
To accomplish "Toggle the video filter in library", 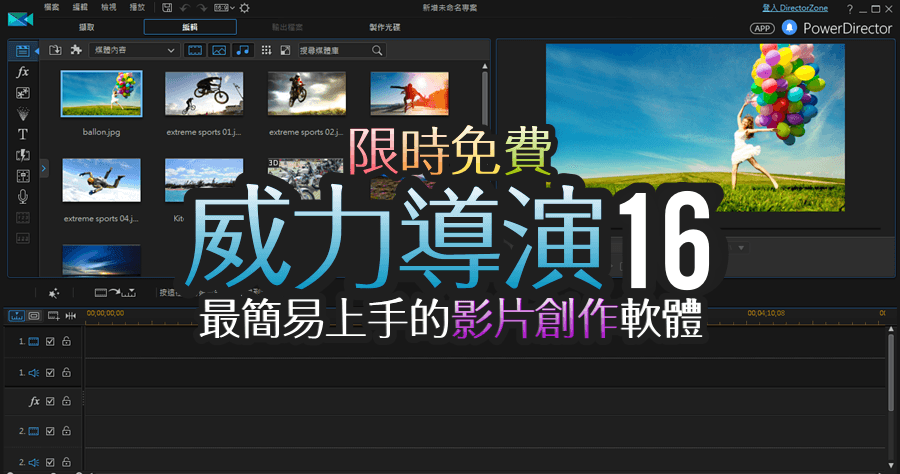I will [195, 50].
